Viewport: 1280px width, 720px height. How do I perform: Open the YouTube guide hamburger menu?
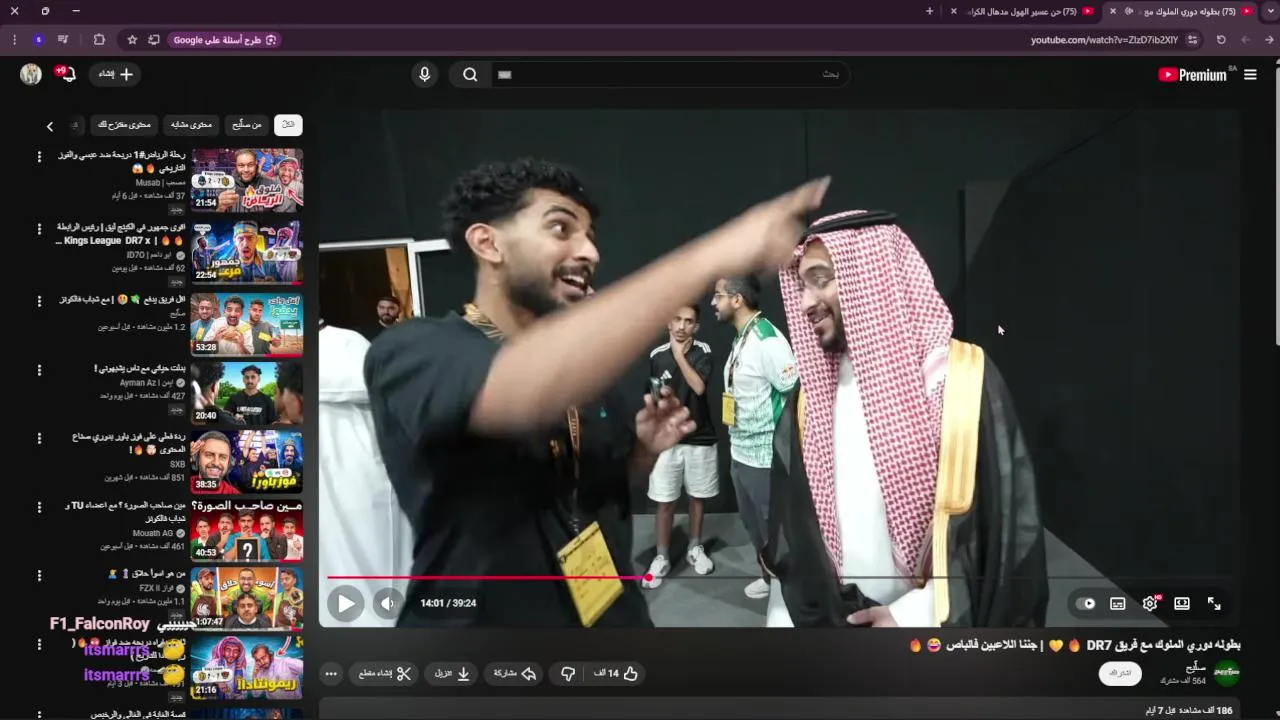[x=1250, y=75]
